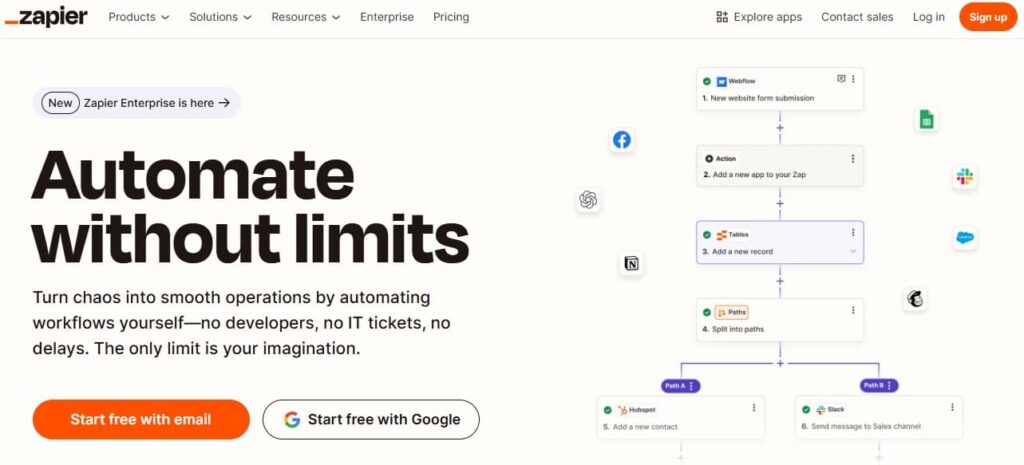Image resolution: width=1024 pixels, height=465 pixels.
Task: Click the comment icon on Webflow step
Action: pyautogui.click(x=841, y=79)
